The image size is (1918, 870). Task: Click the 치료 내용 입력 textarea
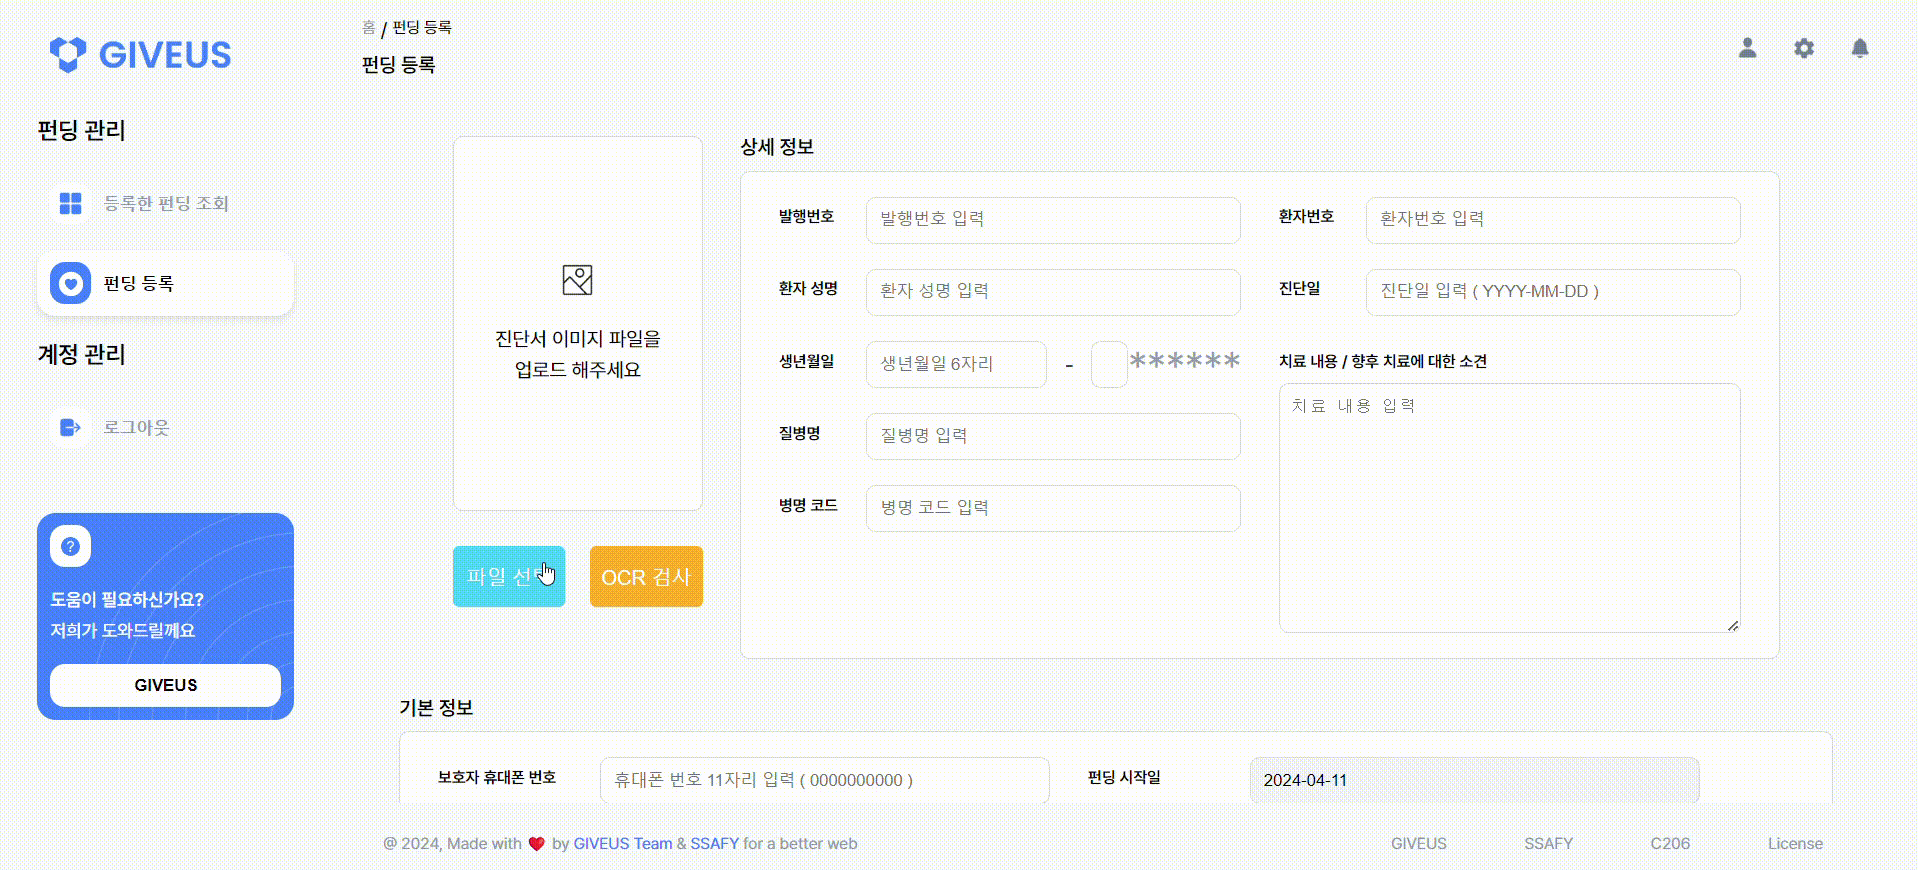1509,508
